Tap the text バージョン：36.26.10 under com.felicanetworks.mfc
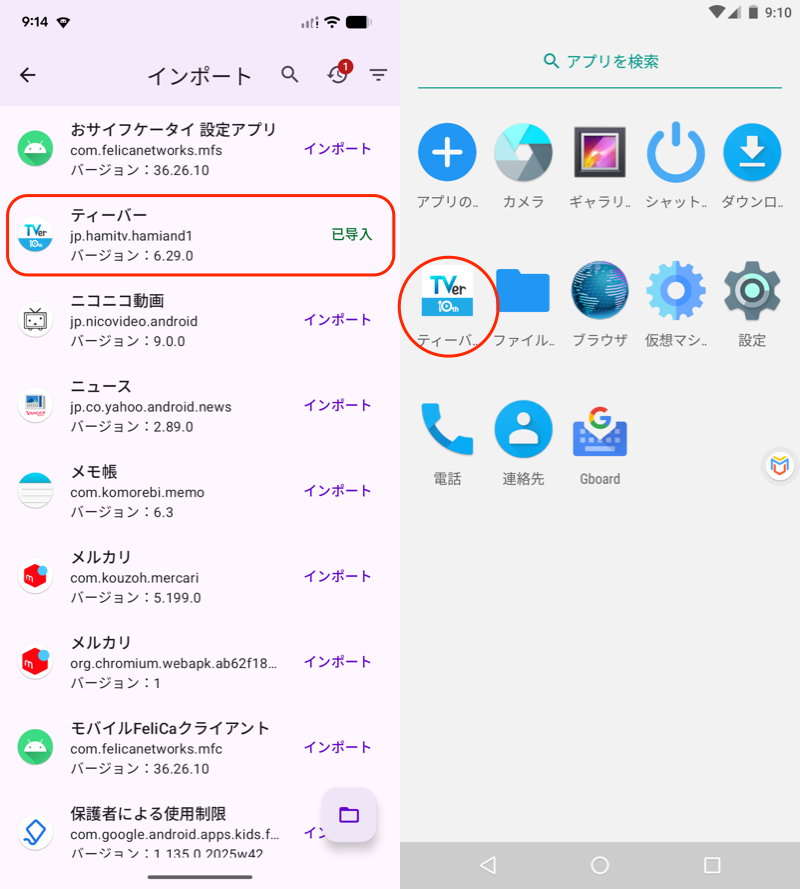800x889 pixels. pyautogui.click(x=139, y=769)
